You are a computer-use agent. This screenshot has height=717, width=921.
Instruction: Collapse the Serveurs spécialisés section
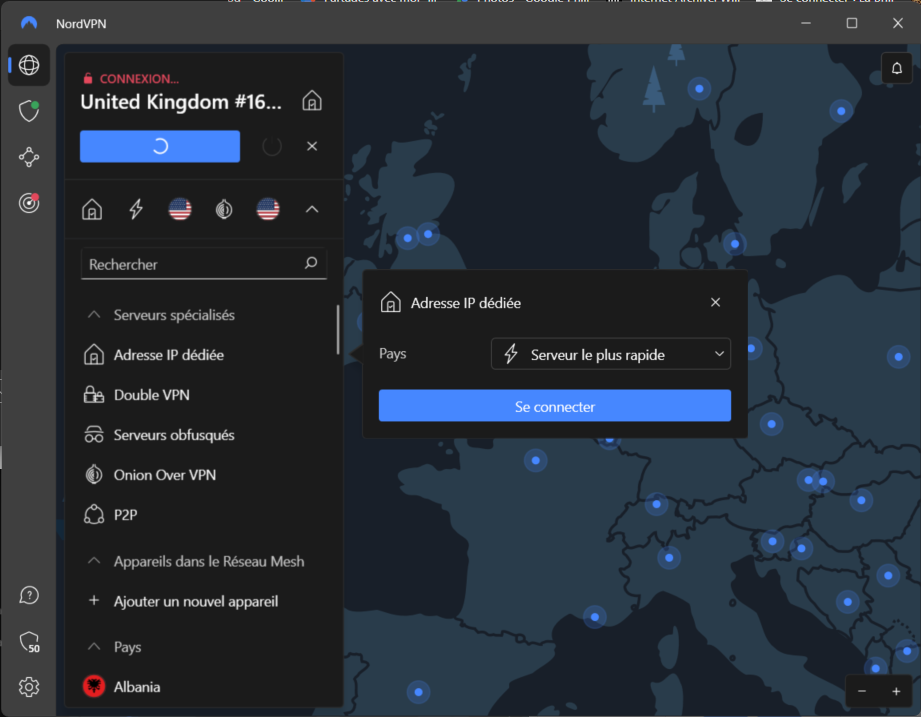tap(94, 315)
